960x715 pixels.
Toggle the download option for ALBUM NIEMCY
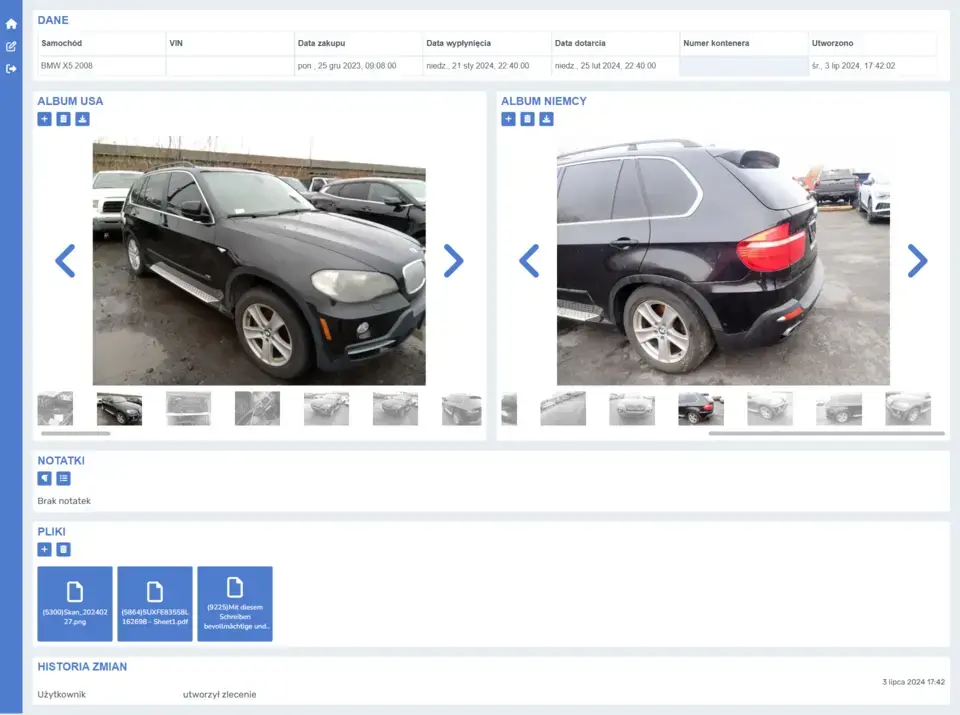click(x=546, y=118)
